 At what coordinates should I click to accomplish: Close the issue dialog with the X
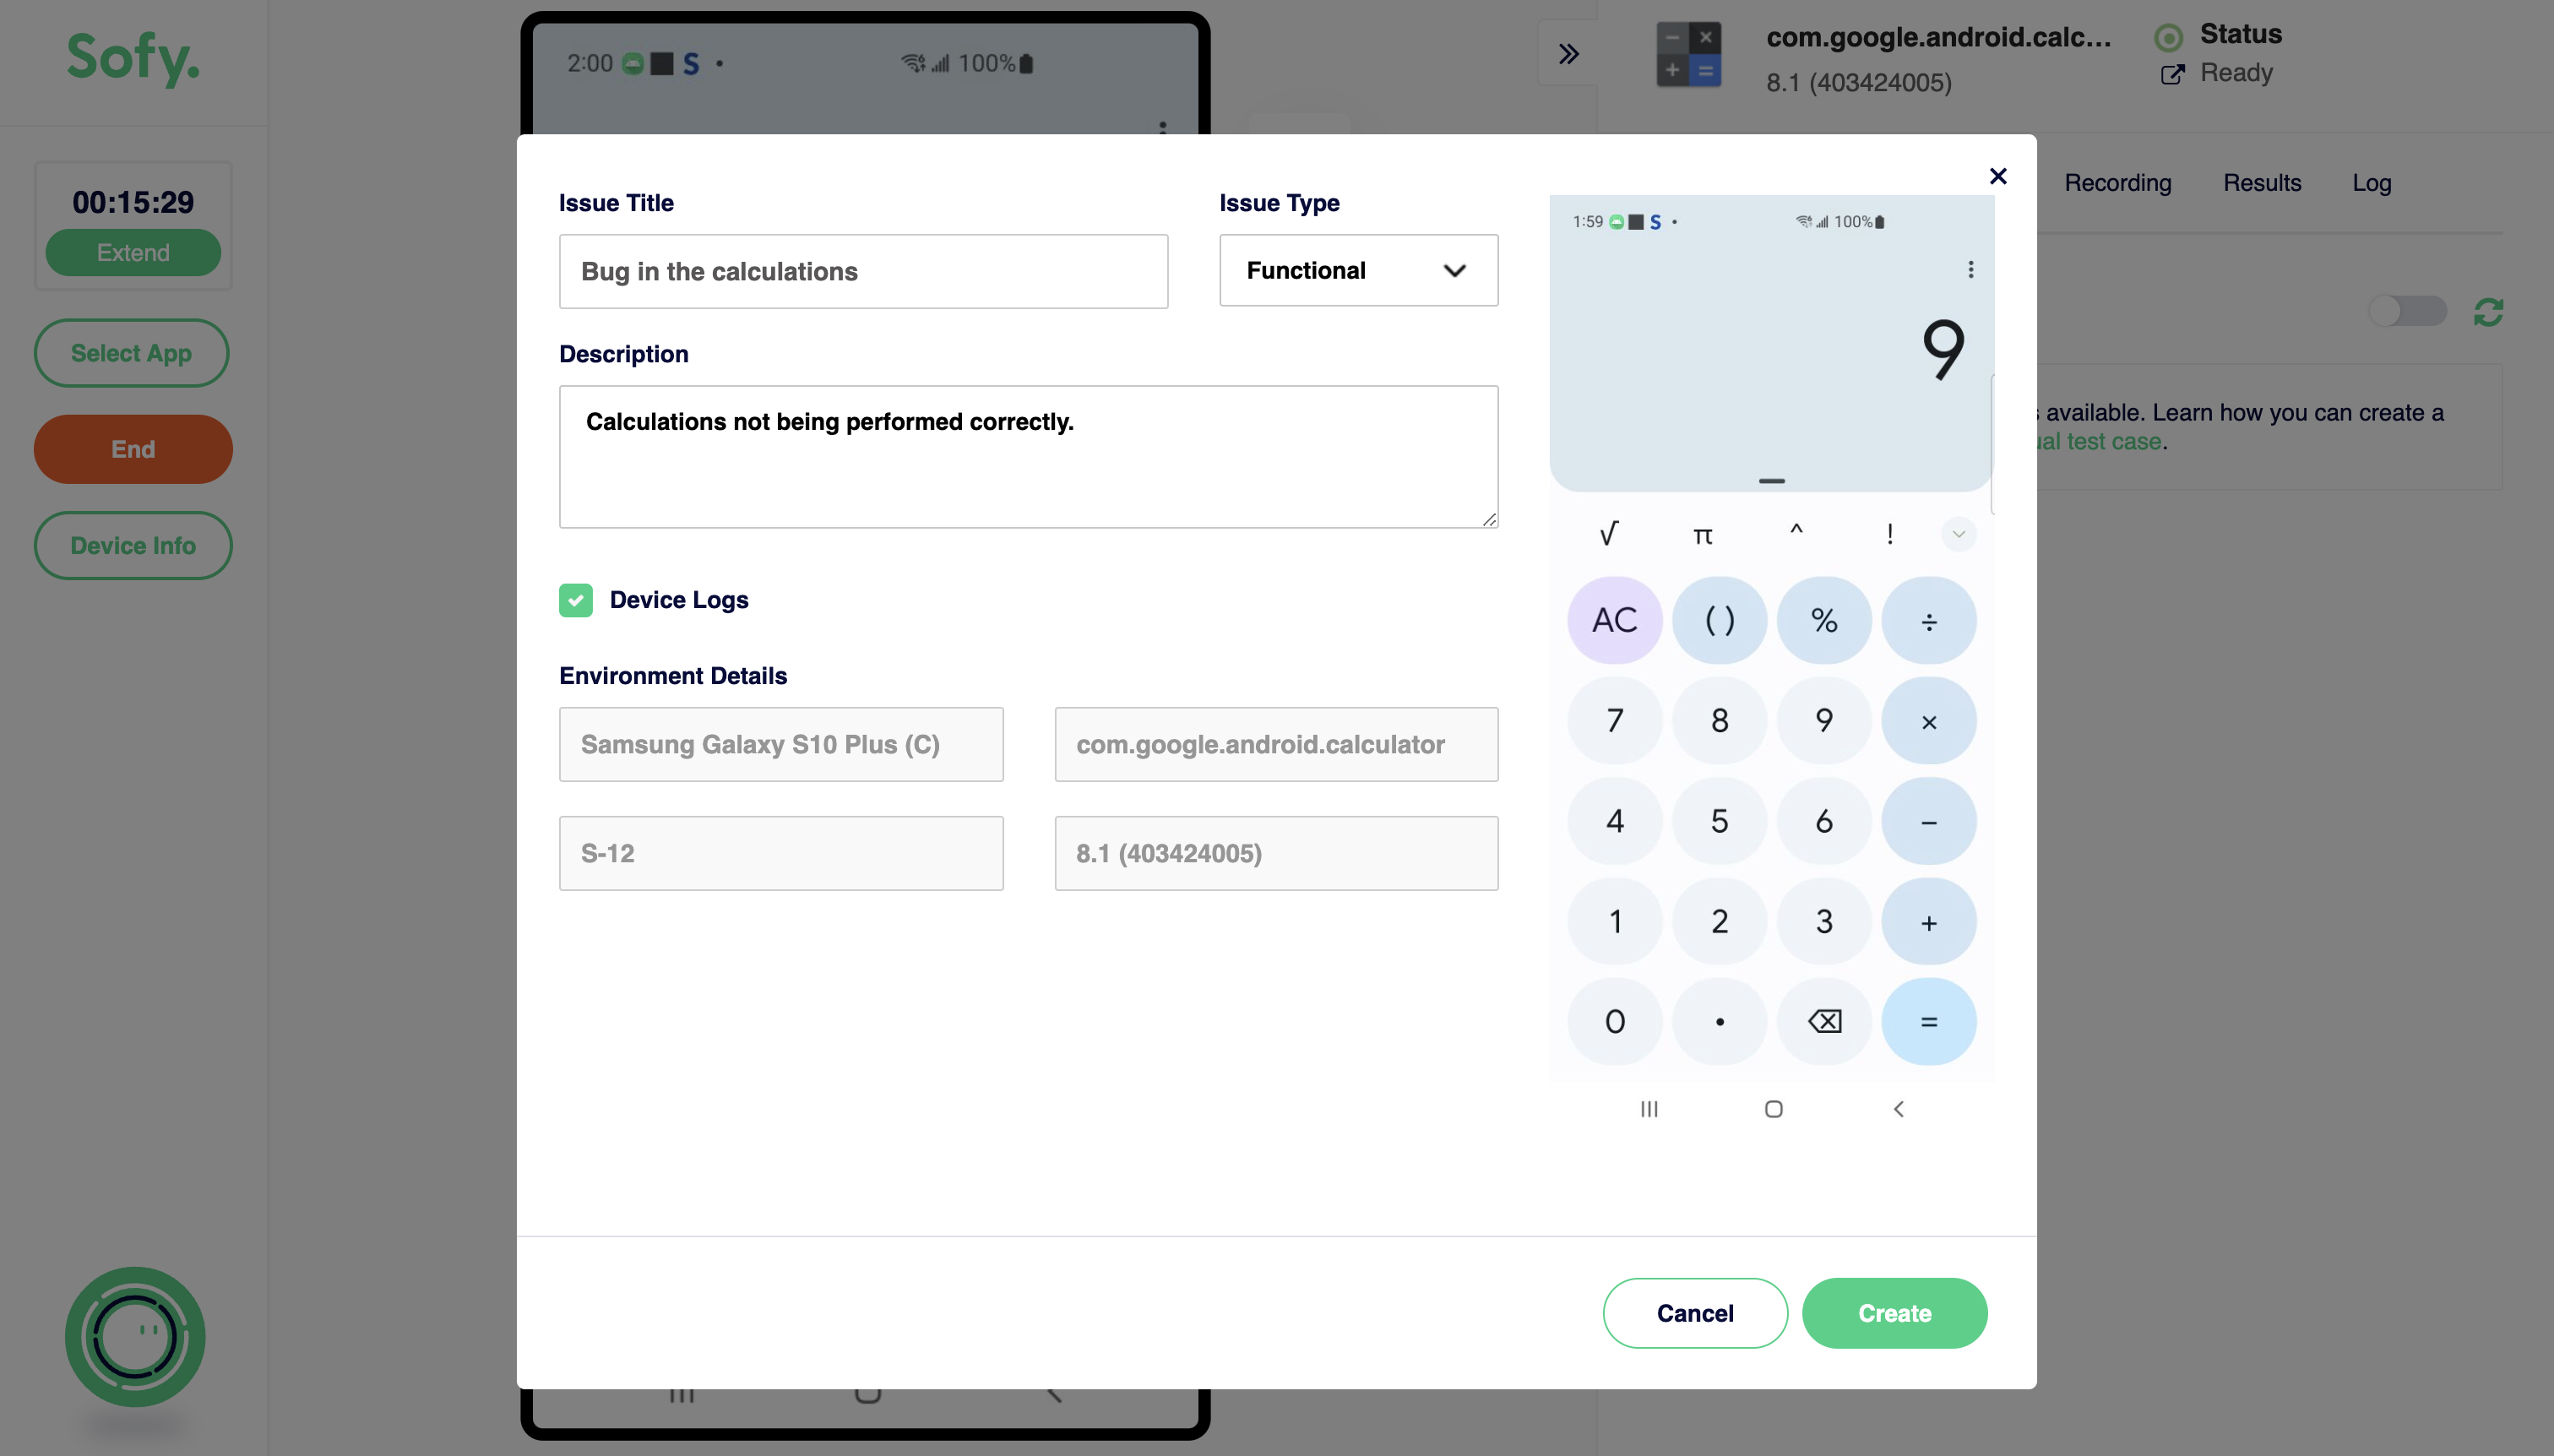point(1998,176)
